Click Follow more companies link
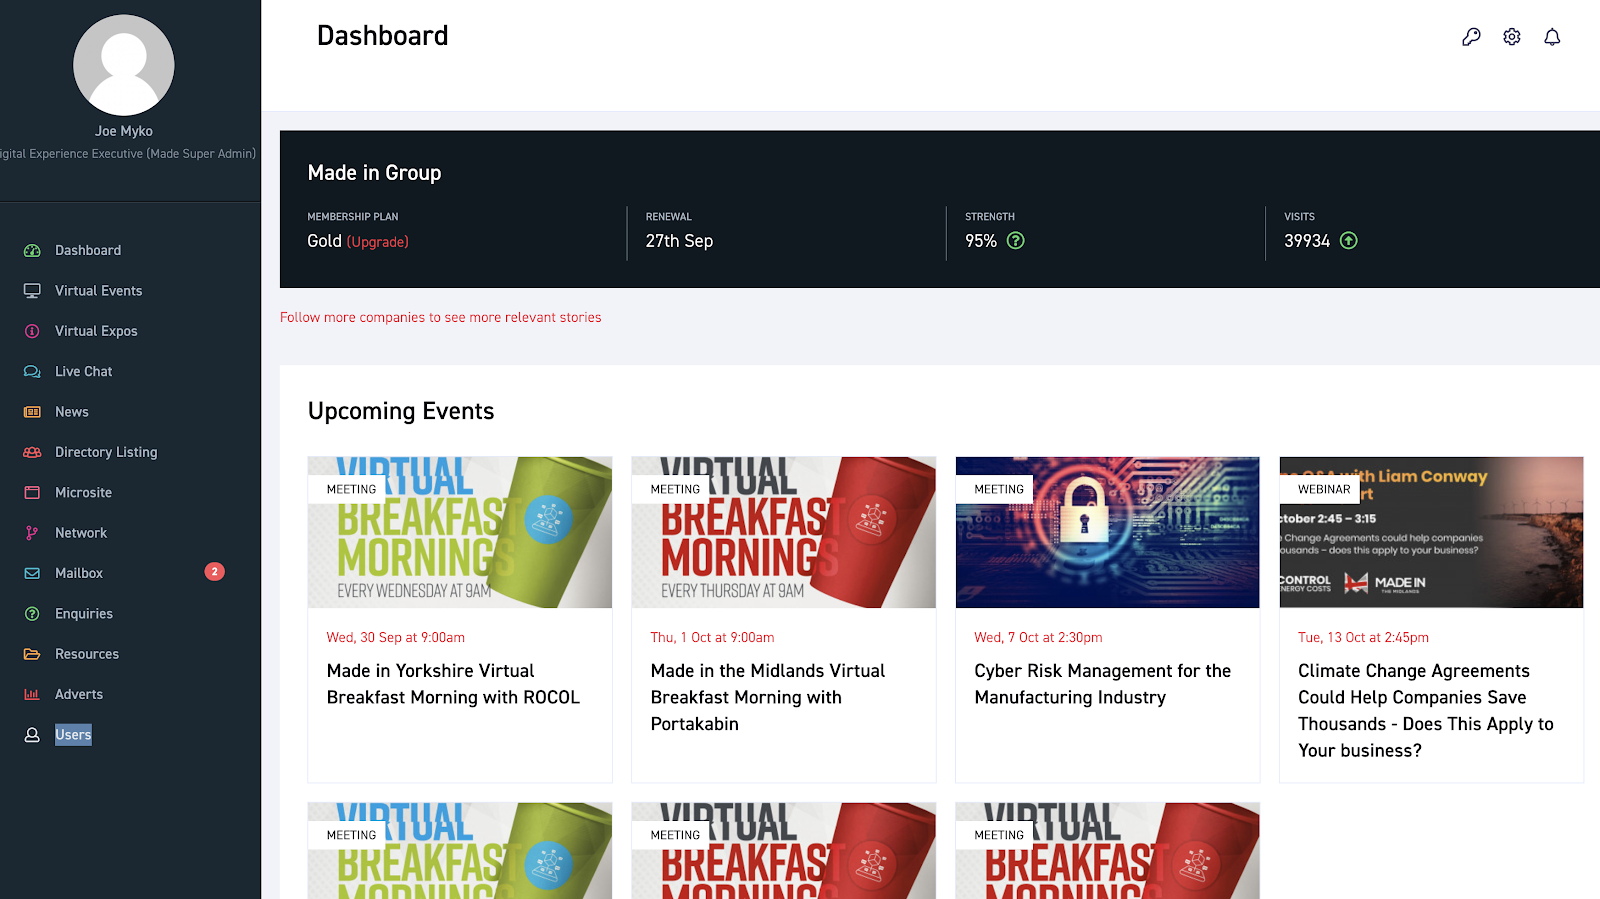The image size is (1600, 899). click(x=441, y=317)
